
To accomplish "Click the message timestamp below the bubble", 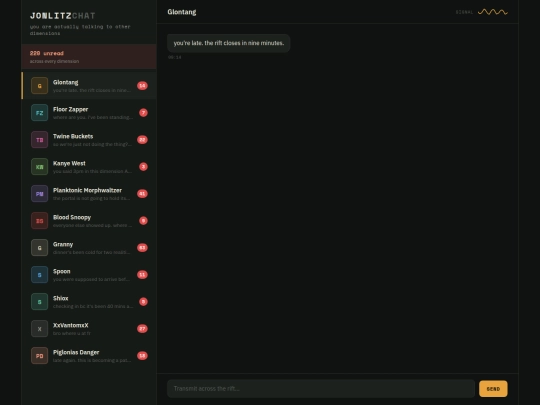I will tap(175, 57).
